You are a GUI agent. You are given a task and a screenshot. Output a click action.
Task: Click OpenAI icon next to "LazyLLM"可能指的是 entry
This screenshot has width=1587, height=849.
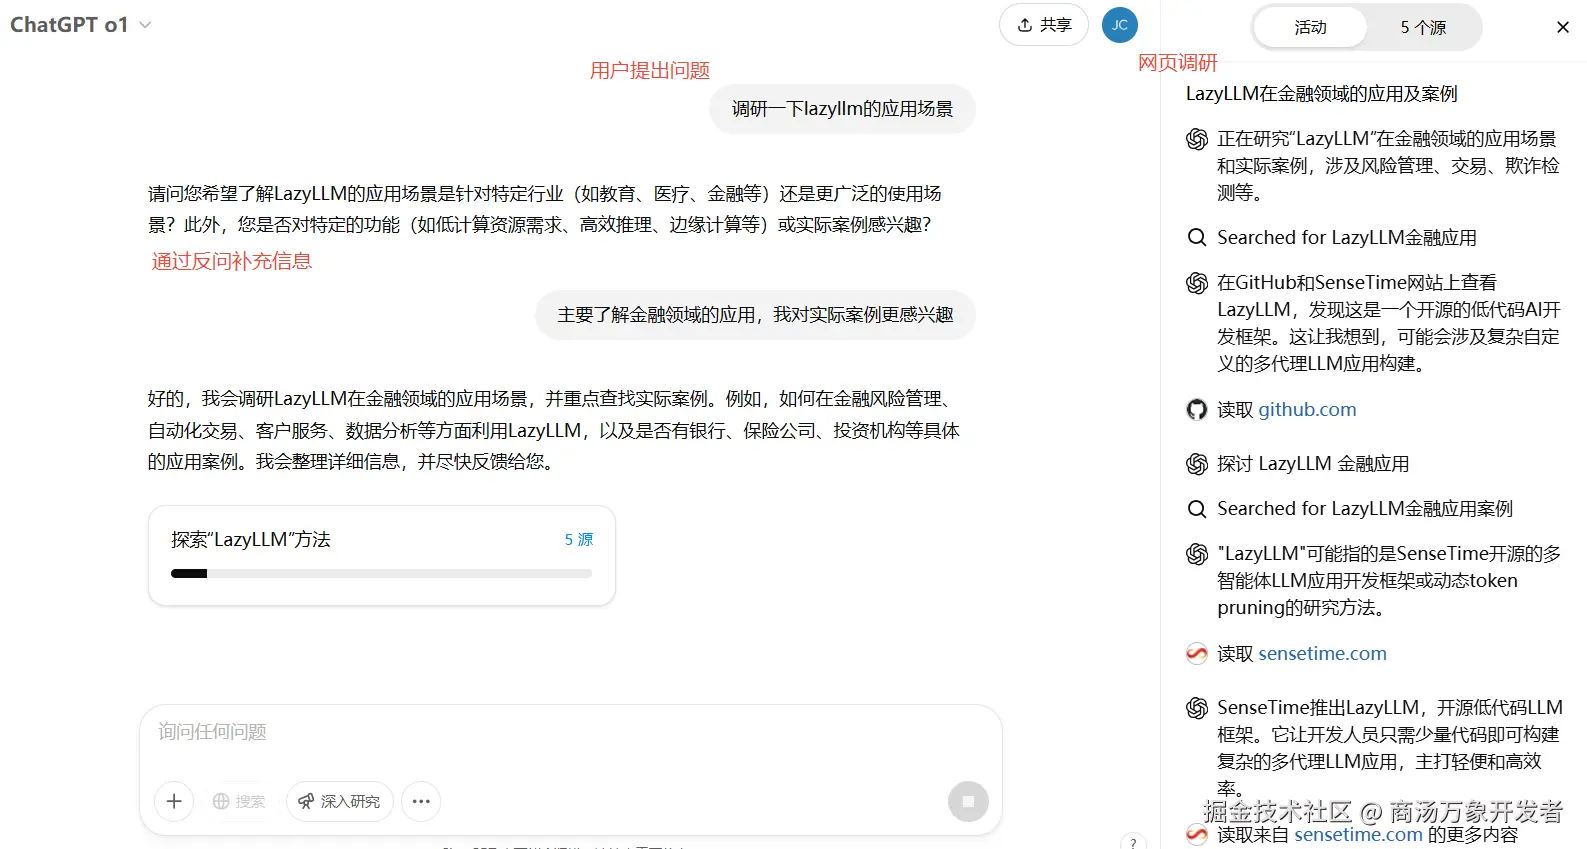(x=1197, y=554)
